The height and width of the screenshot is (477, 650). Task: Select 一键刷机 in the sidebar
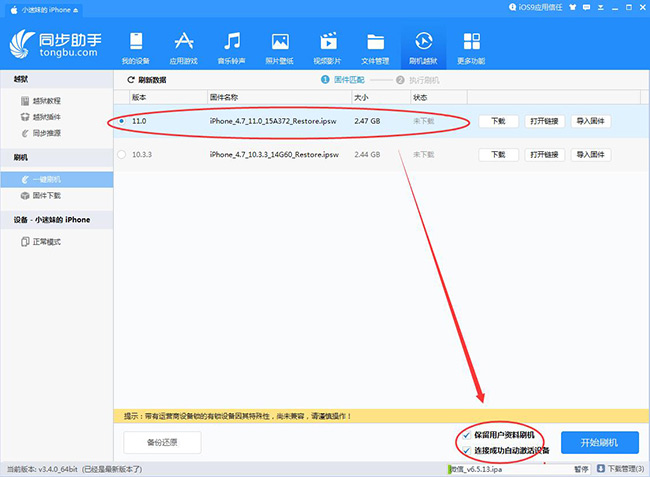[x=57, y=179]
